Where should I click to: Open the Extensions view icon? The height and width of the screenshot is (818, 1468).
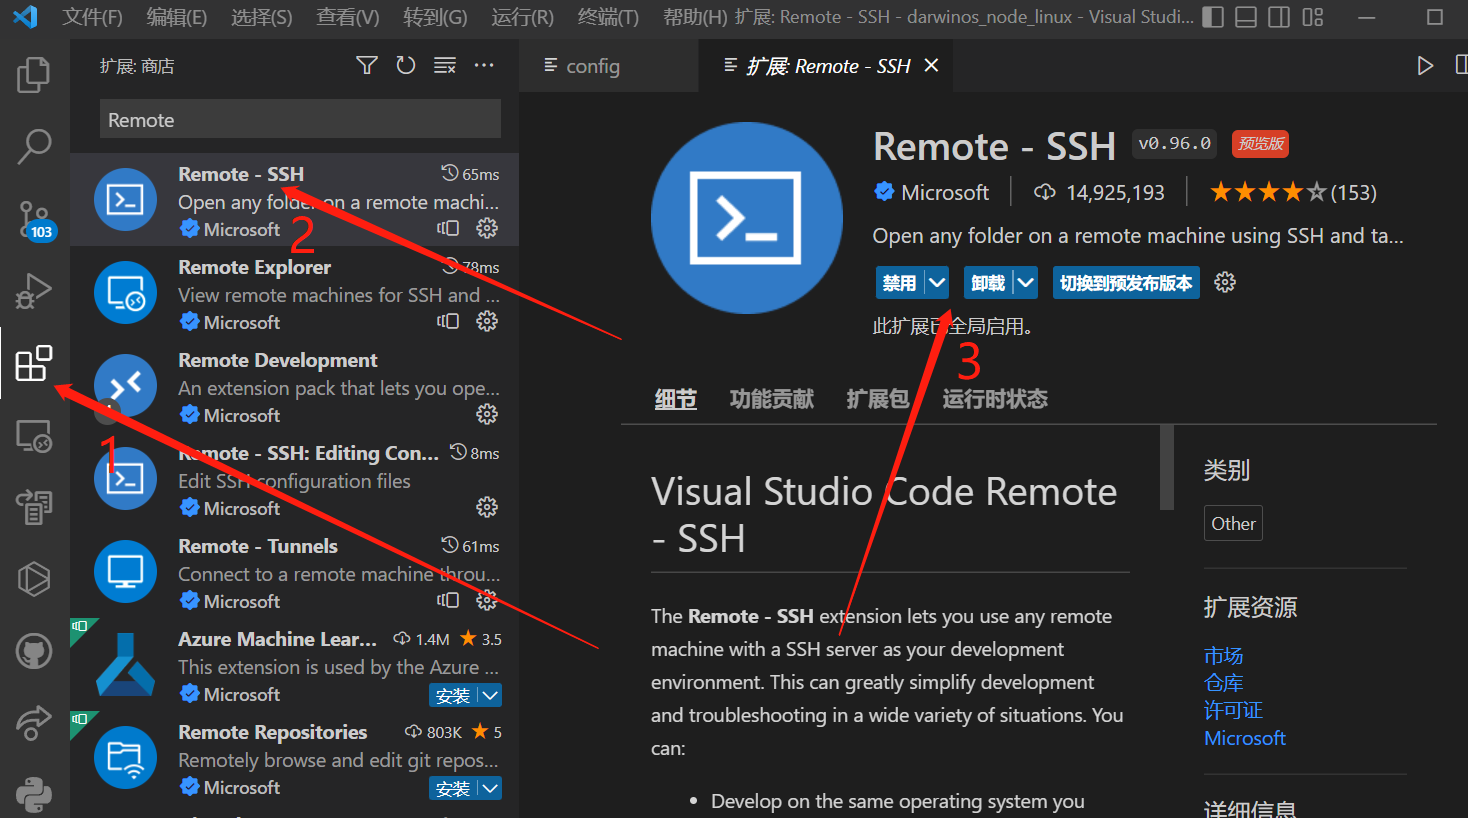[x=34, y=363]
